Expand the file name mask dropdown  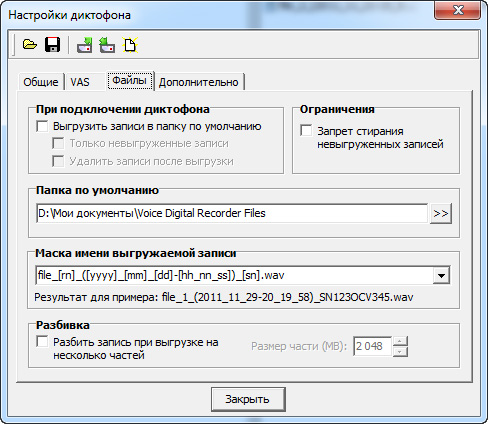441,275
